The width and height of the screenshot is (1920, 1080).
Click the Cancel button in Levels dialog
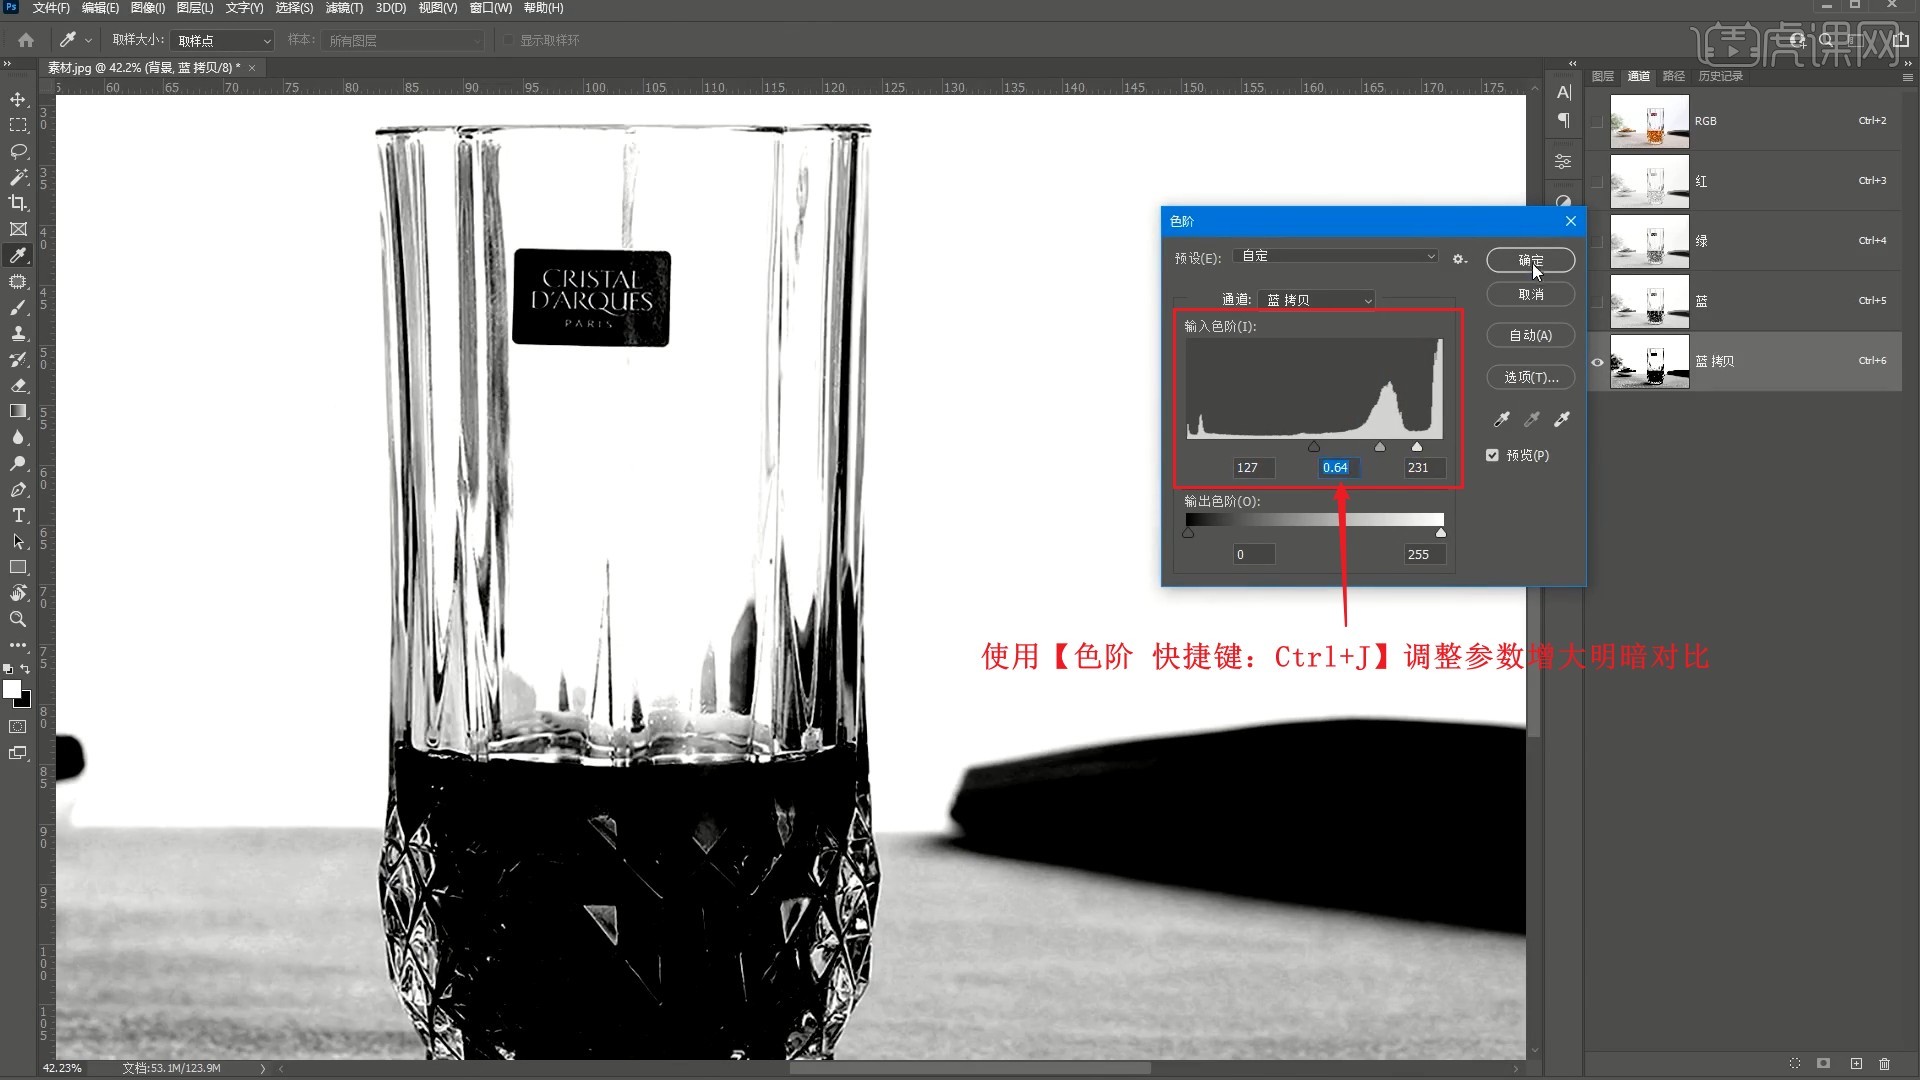(1530, 294)
